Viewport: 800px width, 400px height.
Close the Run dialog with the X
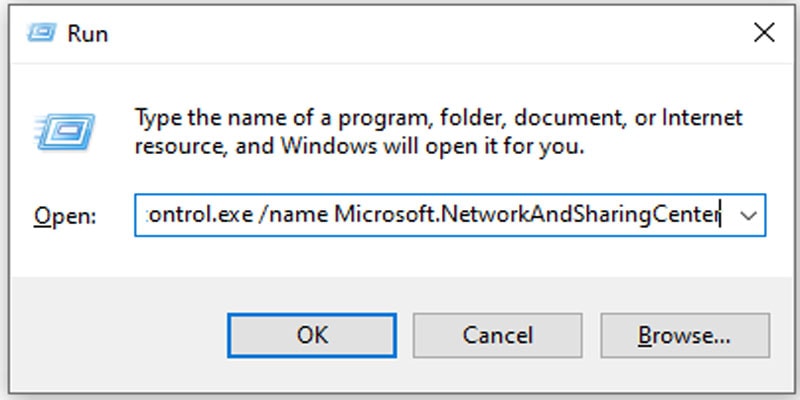click(x=764, y=33)
